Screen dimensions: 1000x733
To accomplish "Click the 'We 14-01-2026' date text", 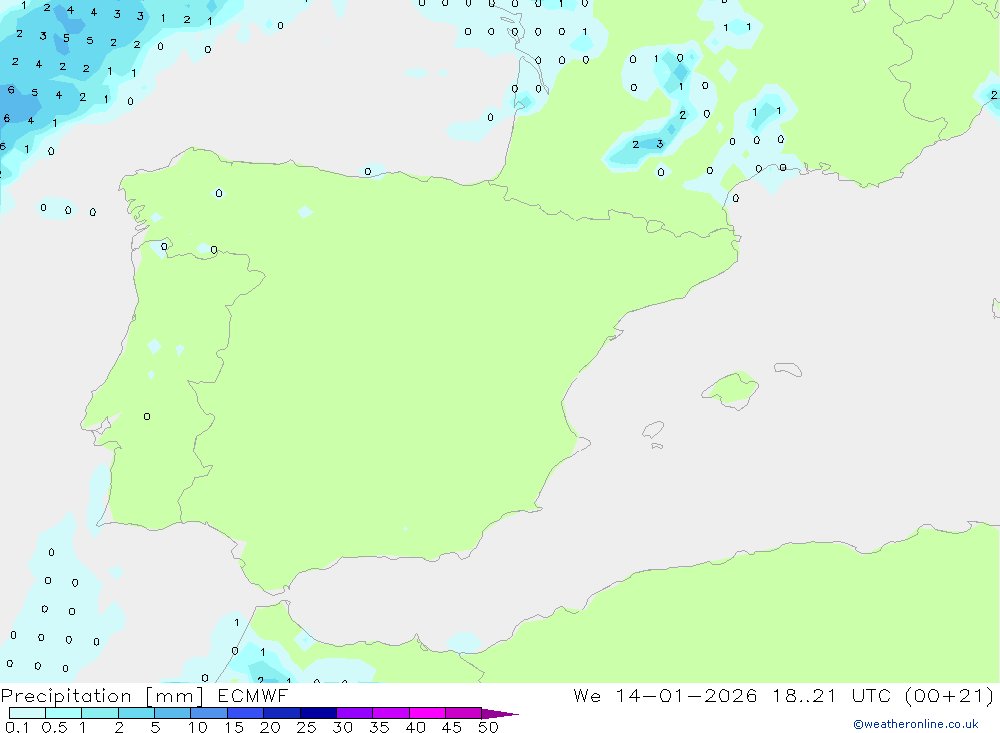I will tap(665, 695).
